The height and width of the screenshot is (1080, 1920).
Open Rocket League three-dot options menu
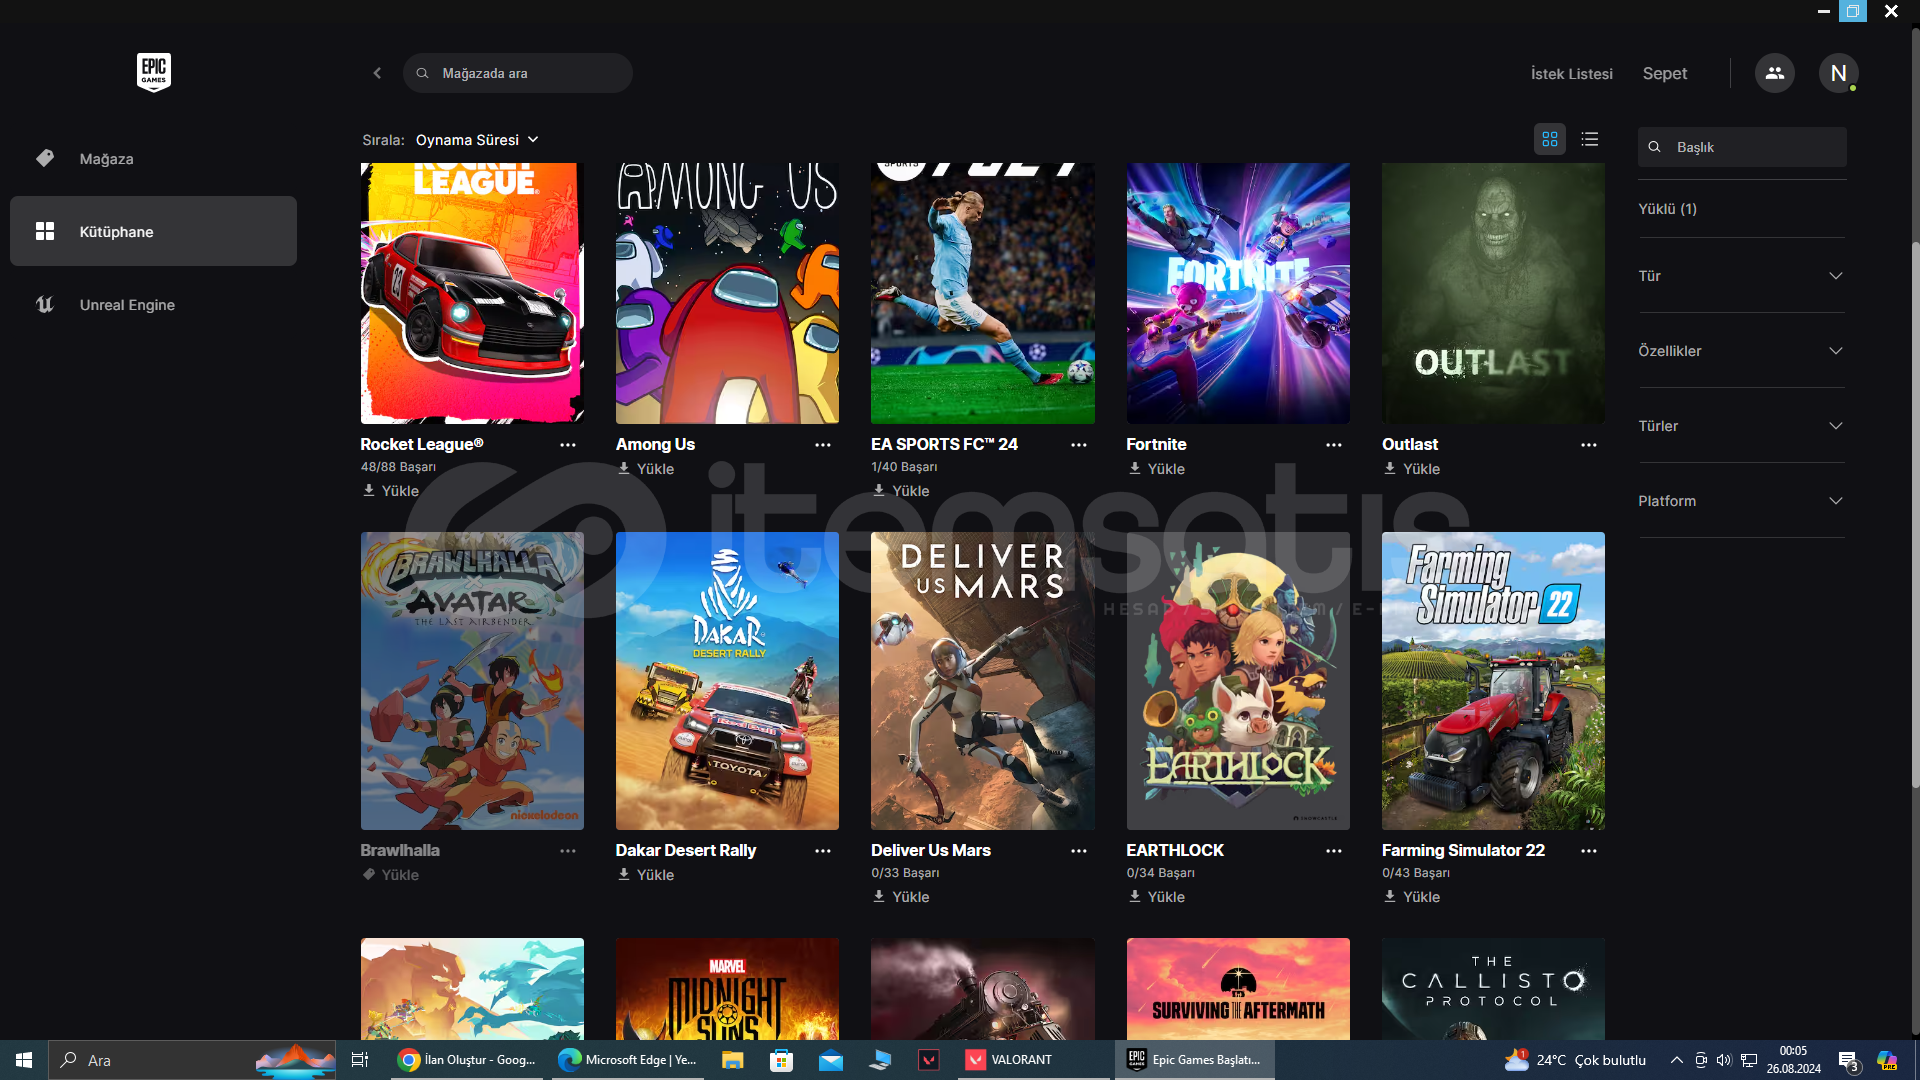[567, 445]
